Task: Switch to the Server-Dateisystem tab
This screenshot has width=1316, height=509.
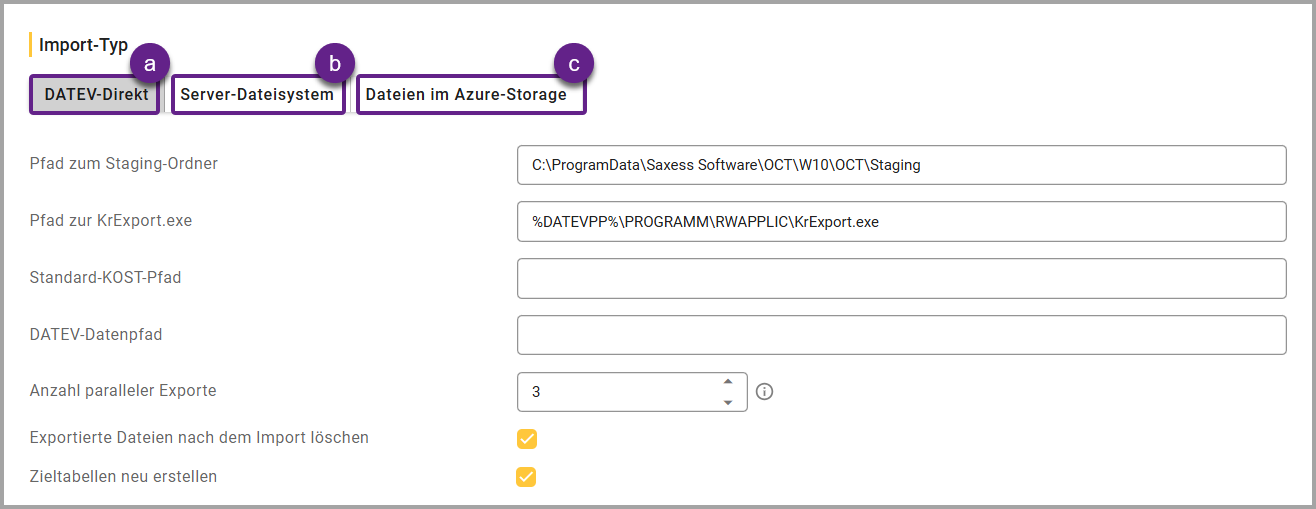Action: [258, 95]
